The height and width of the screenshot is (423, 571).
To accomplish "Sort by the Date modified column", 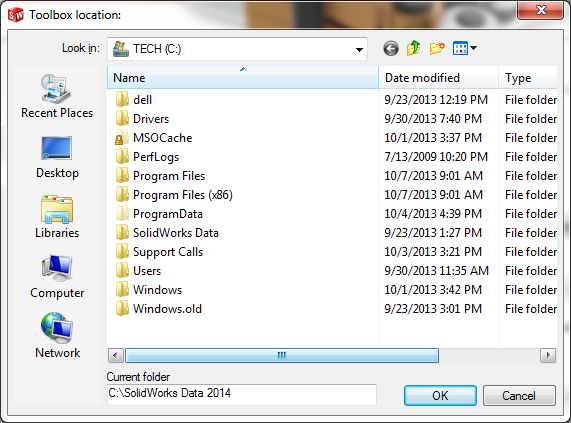I will 438,78.
